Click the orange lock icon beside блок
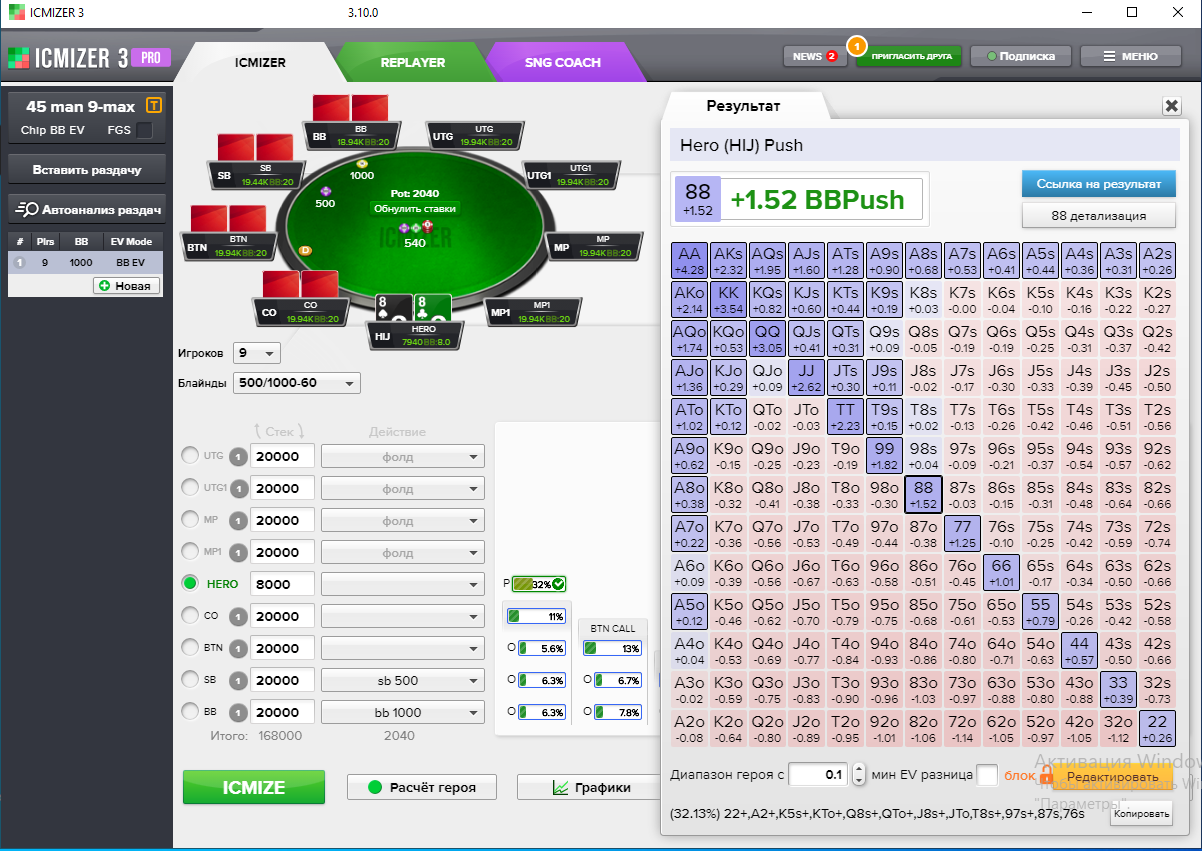The height and width of the screenshot is (851, 1202). 1047,775
